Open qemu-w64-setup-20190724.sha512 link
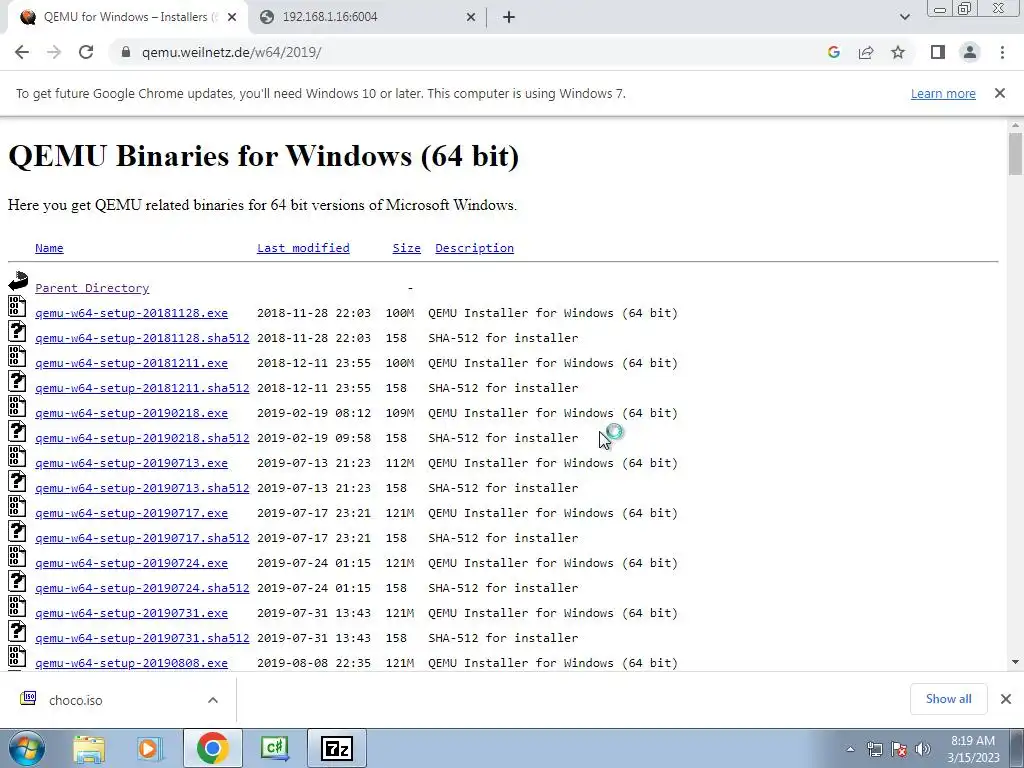This screenshot has height=768, width=1024. 142,588
